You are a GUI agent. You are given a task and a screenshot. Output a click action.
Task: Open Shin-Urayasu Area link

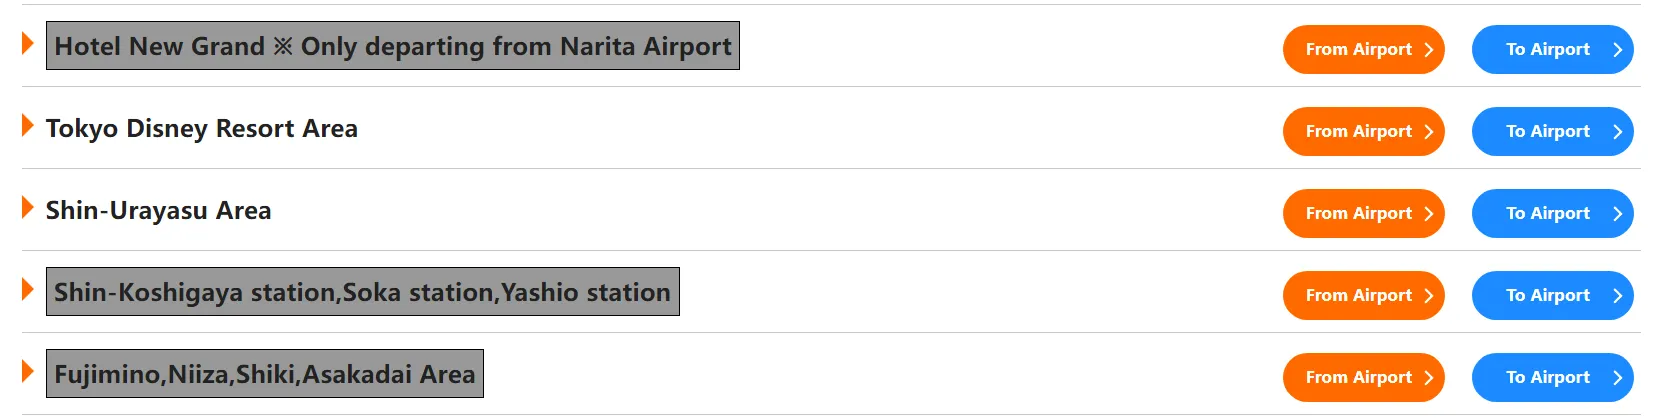[x=159, y=211]
